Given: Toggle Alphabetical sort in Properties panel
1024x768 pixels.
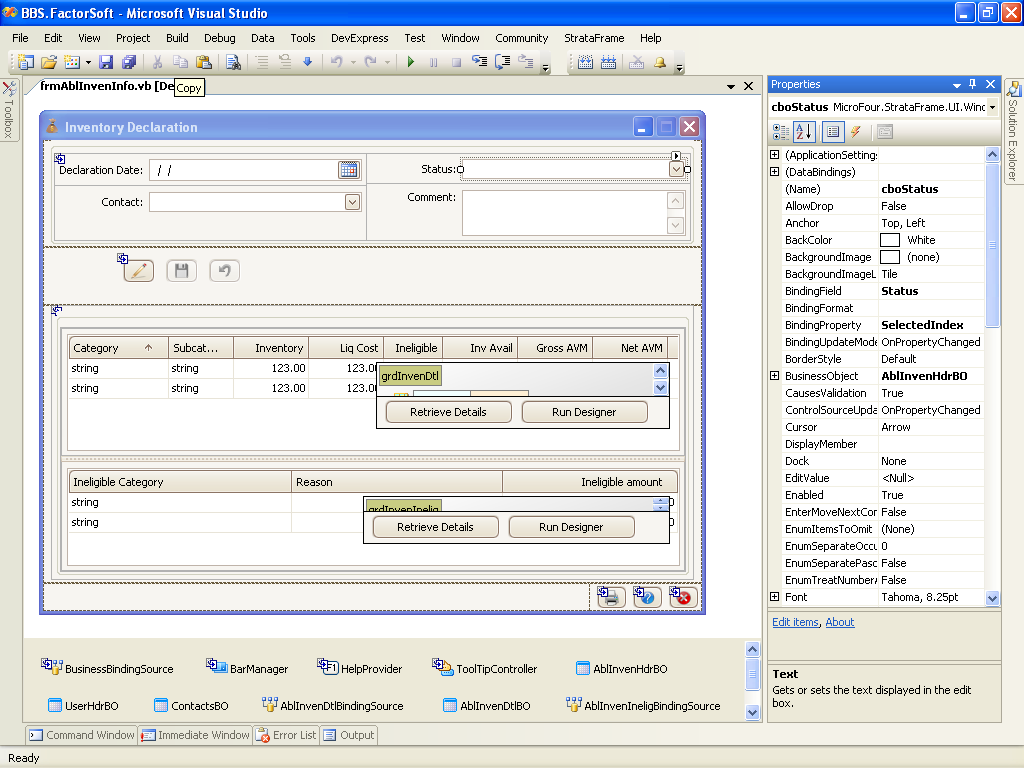Looking at the screenshot, I should coord(804,132).
